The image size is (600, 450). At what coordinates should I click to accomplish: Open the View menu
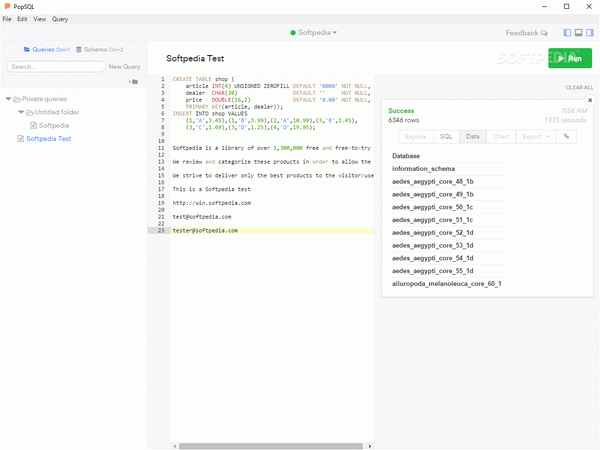click(39, 19)
